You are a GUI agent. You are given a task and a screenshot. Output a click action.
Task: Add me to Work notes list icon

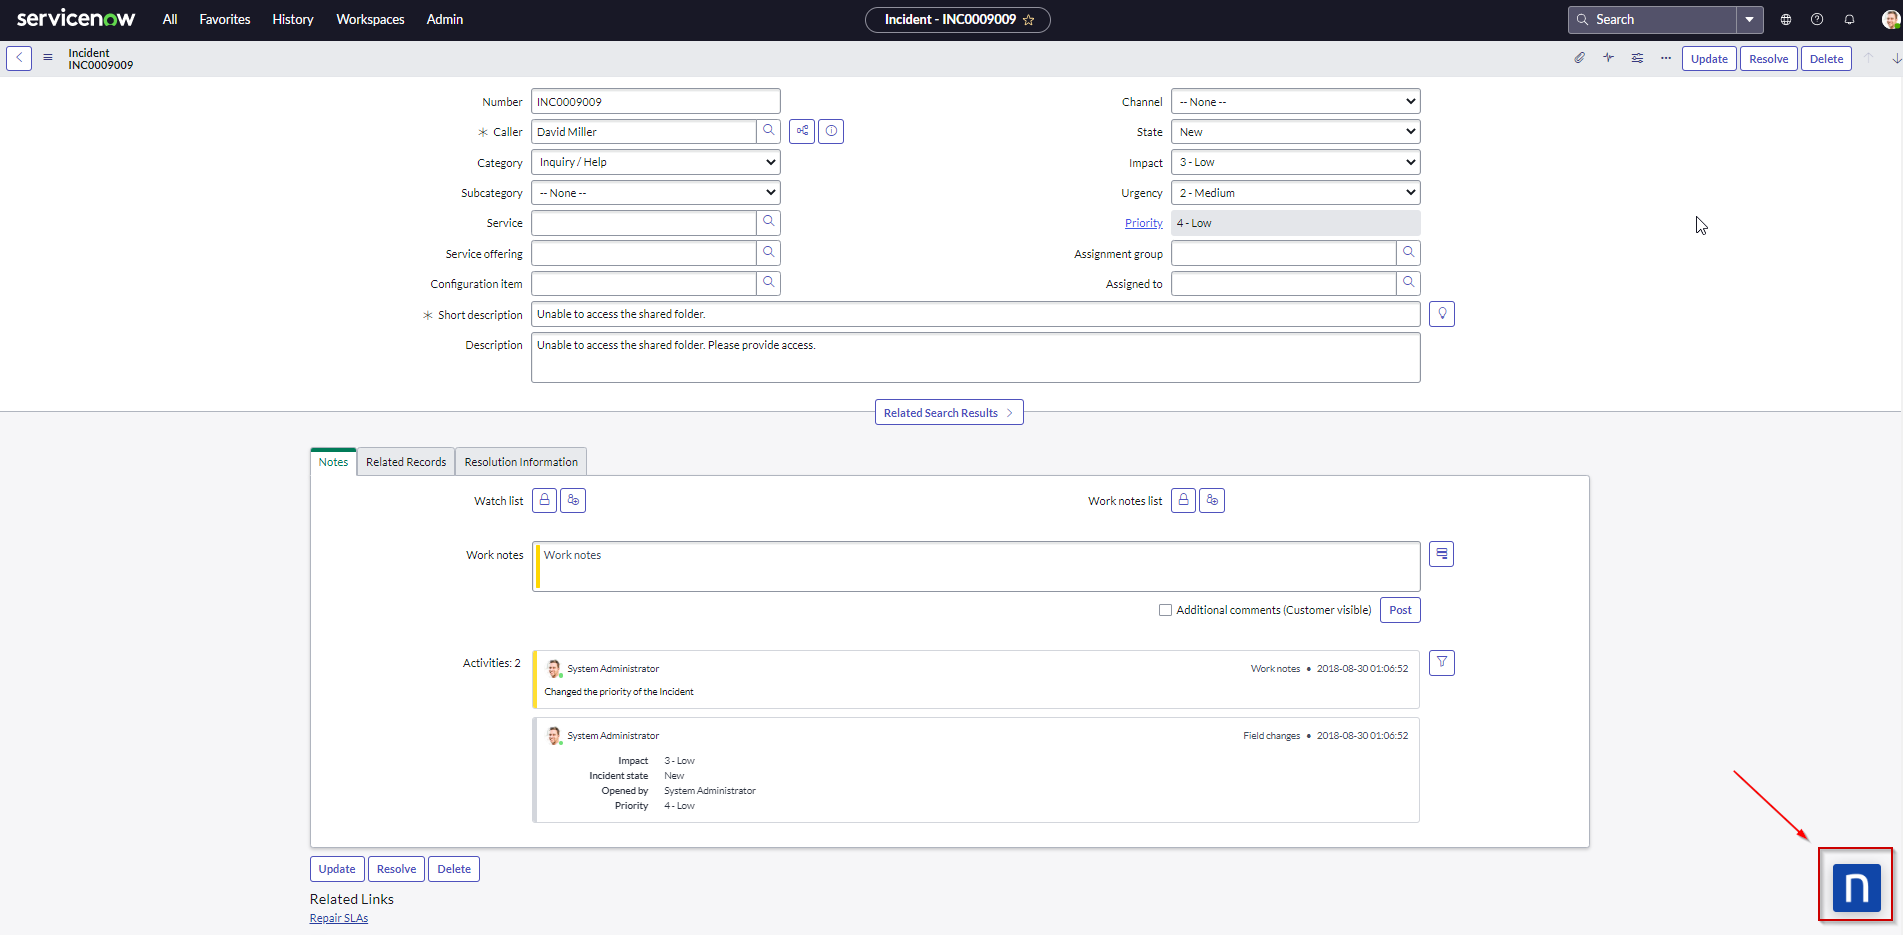[1212, 500]
